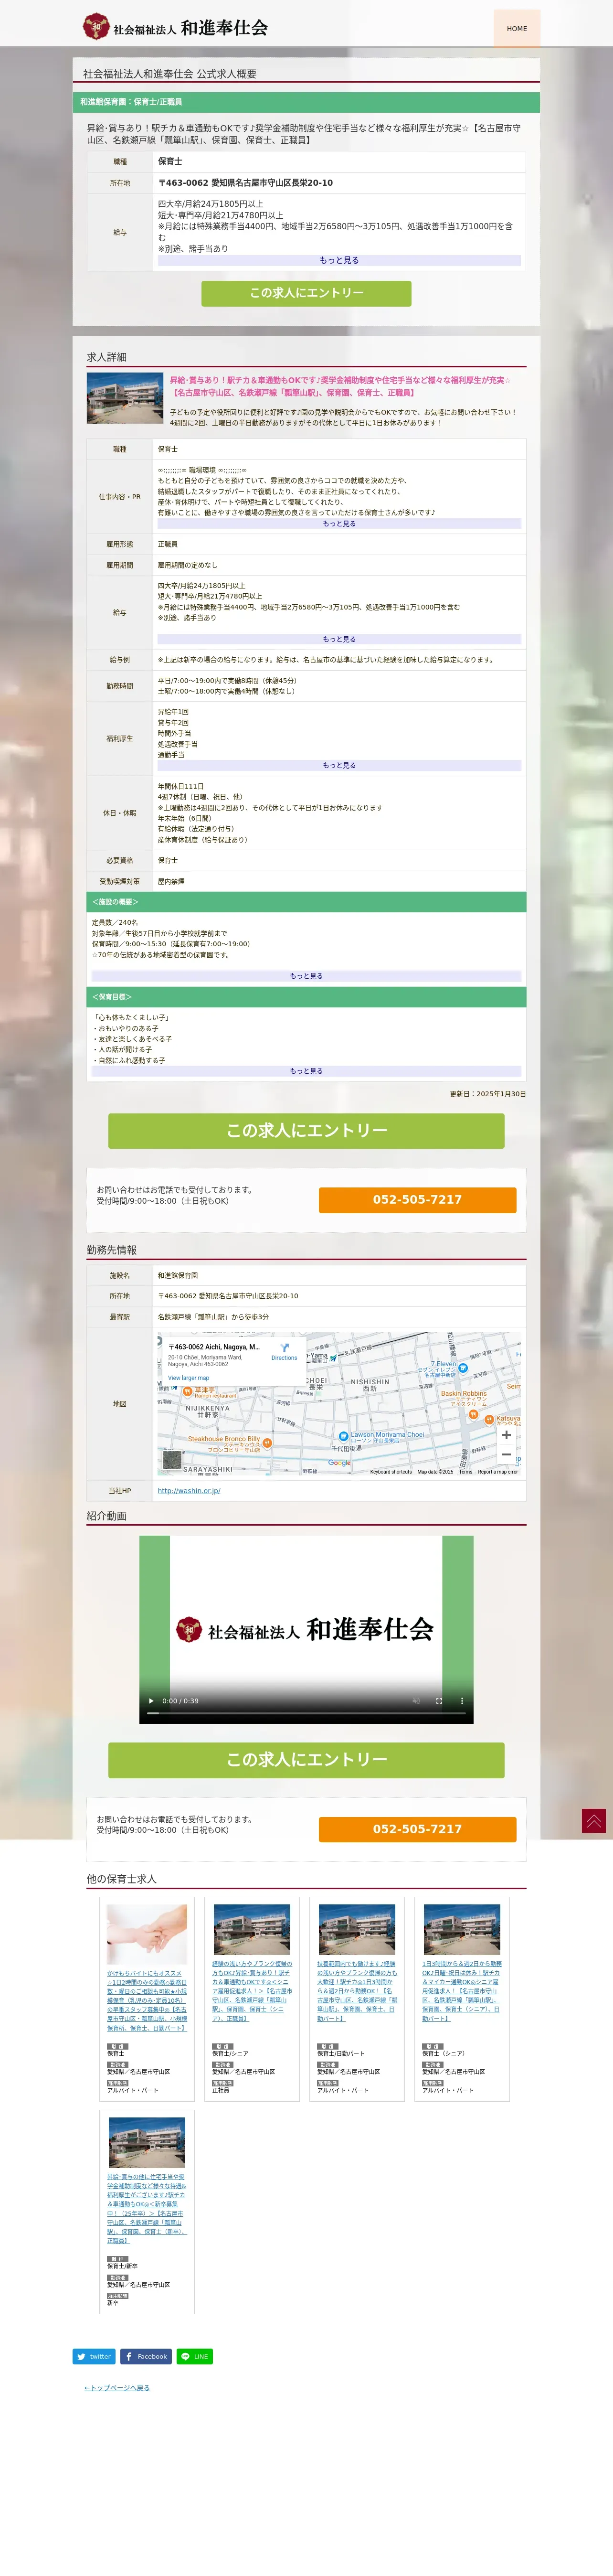This screenshot has width=613, height=2576.
Task: Click '←トップページへ戻る' link
Action: click(x=117, y=2388)
